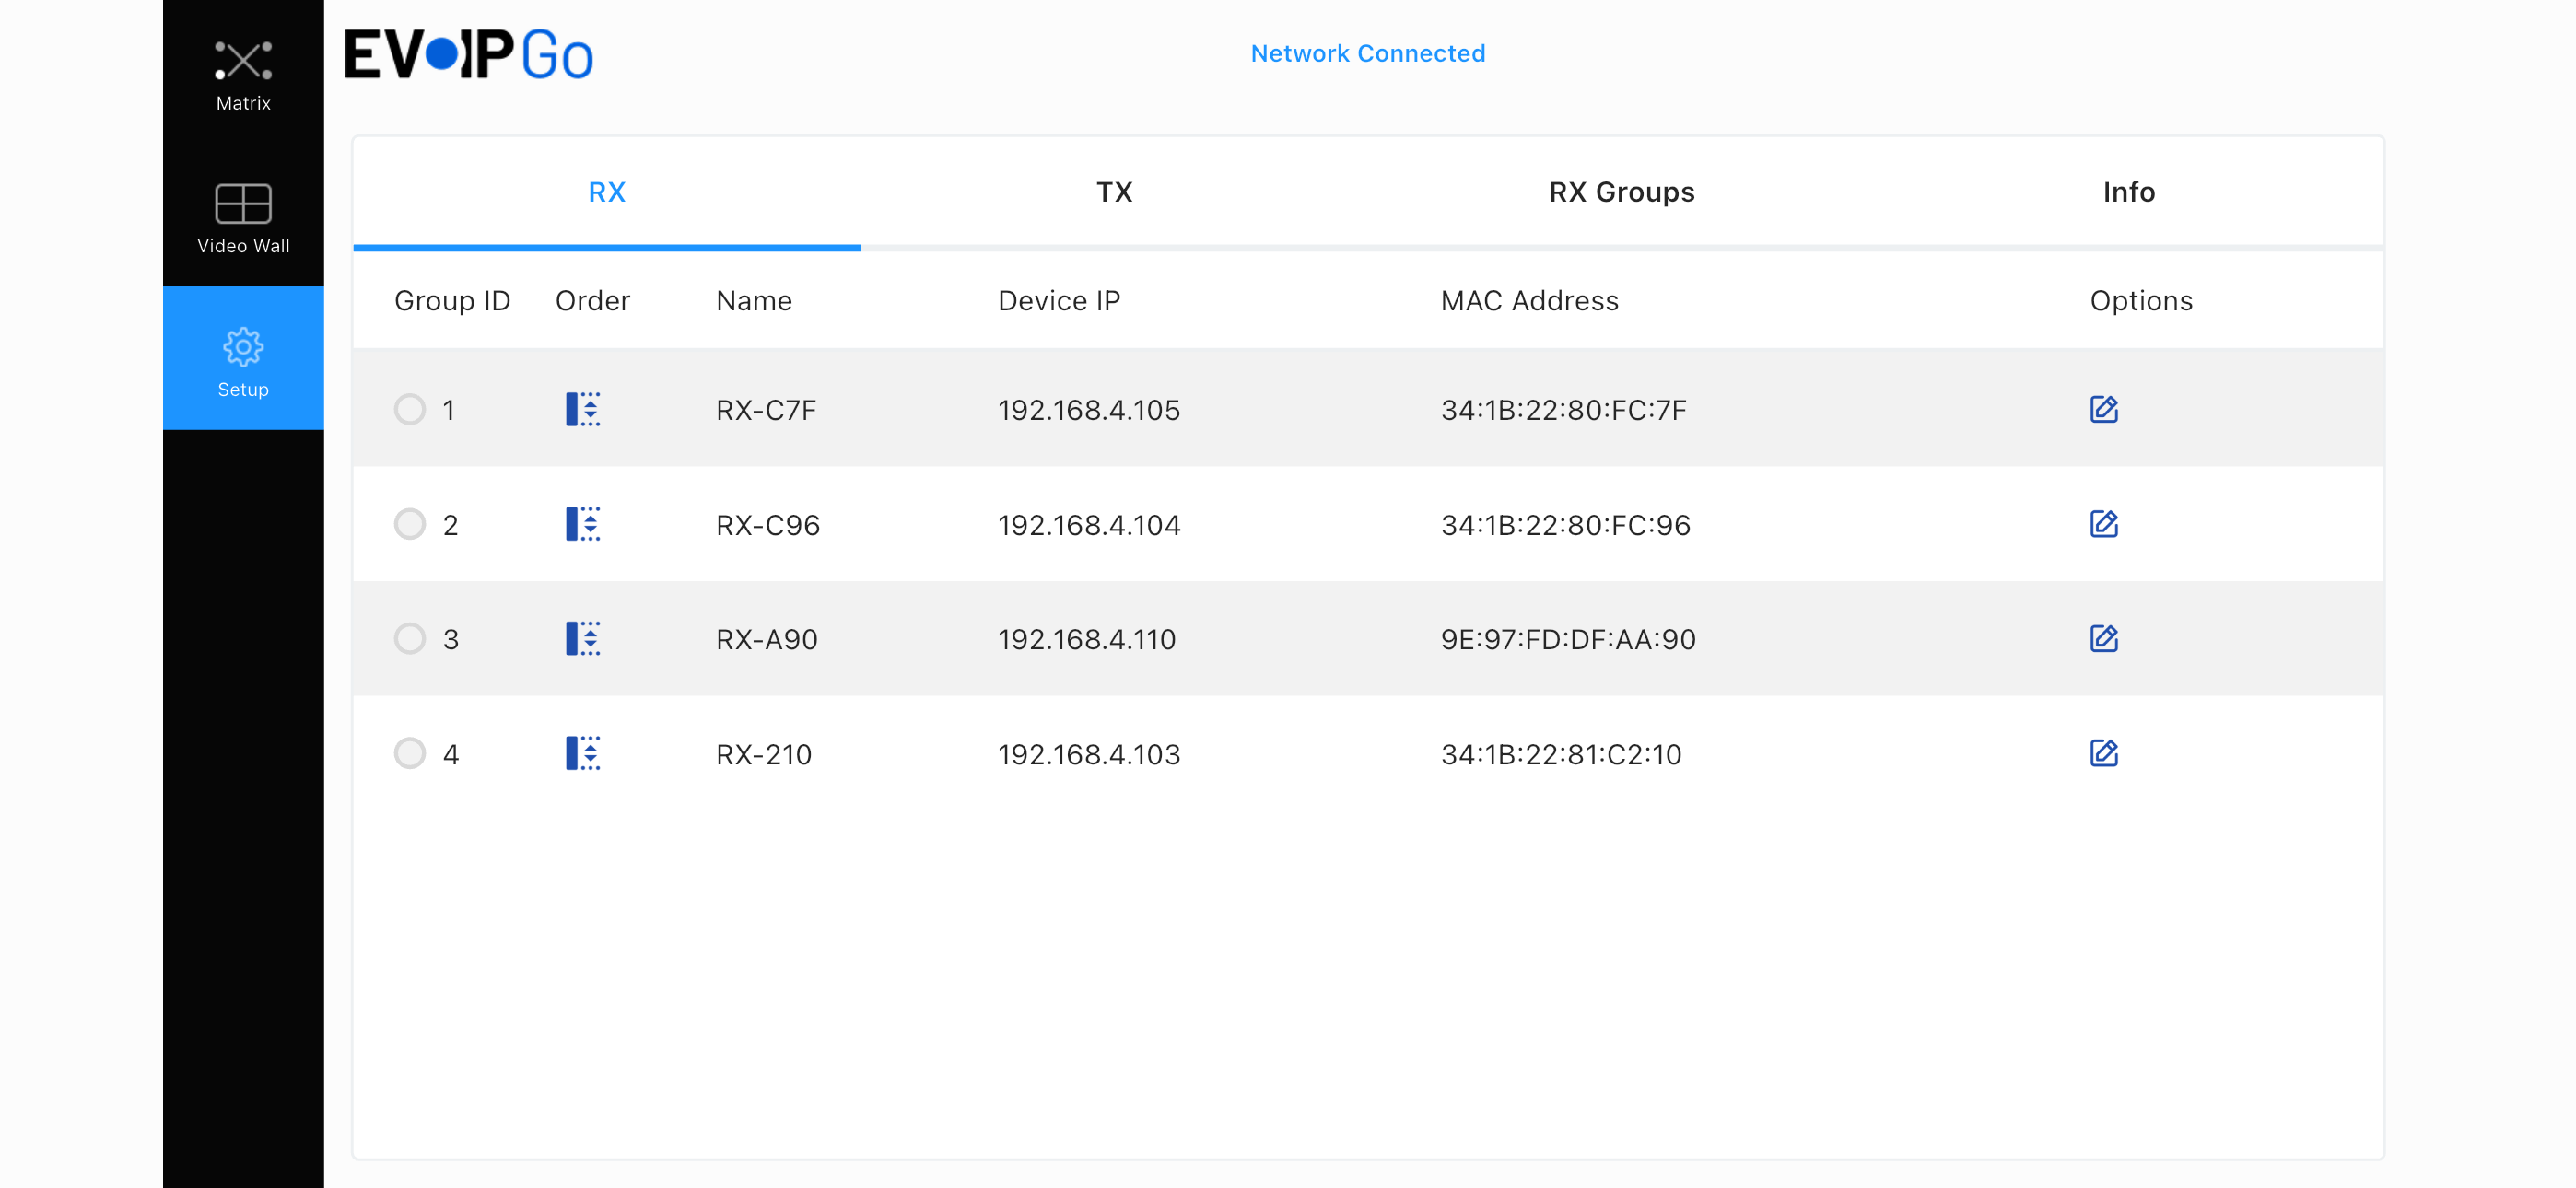
Task: Click the MAC Address column header
Action: click(1529, 301)
